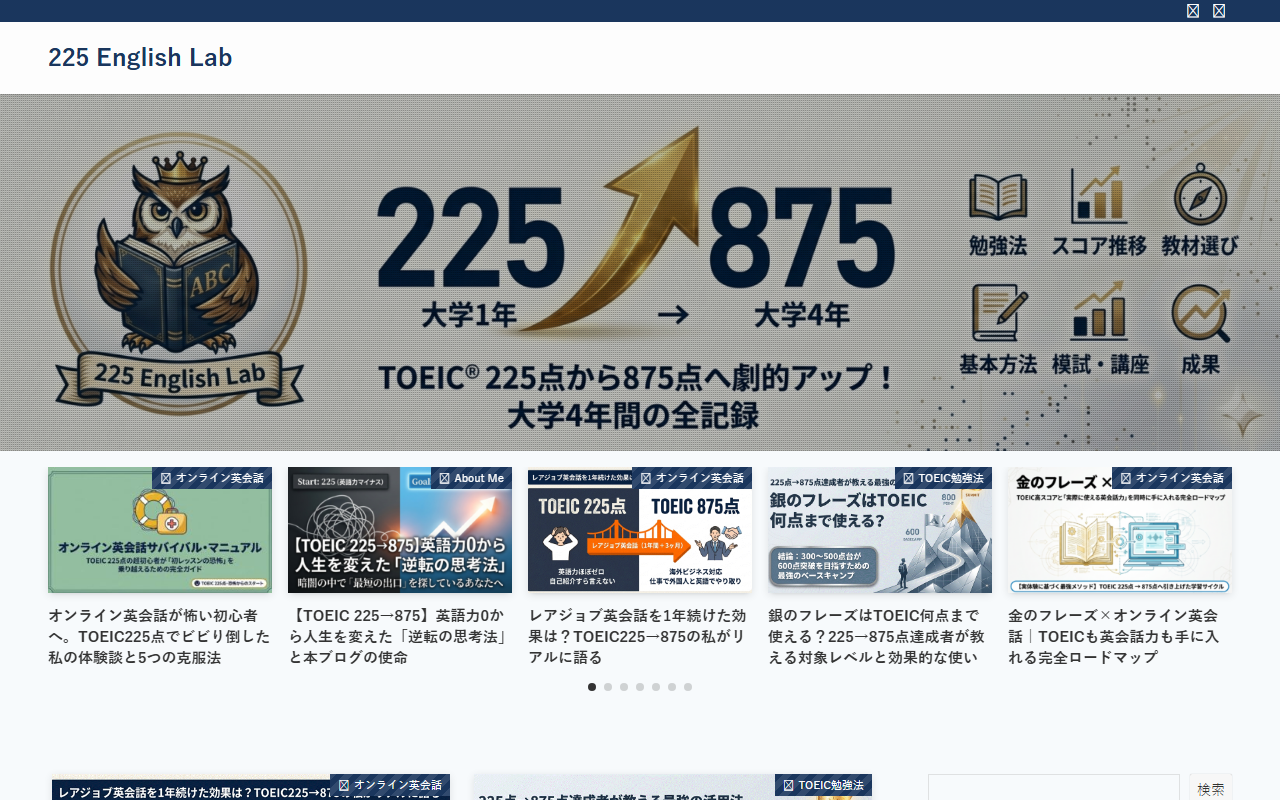Open オンライン英会話サバイバル・マニュアル thumbnail
The image size is (1280, 800).
(x=160, y=530)
